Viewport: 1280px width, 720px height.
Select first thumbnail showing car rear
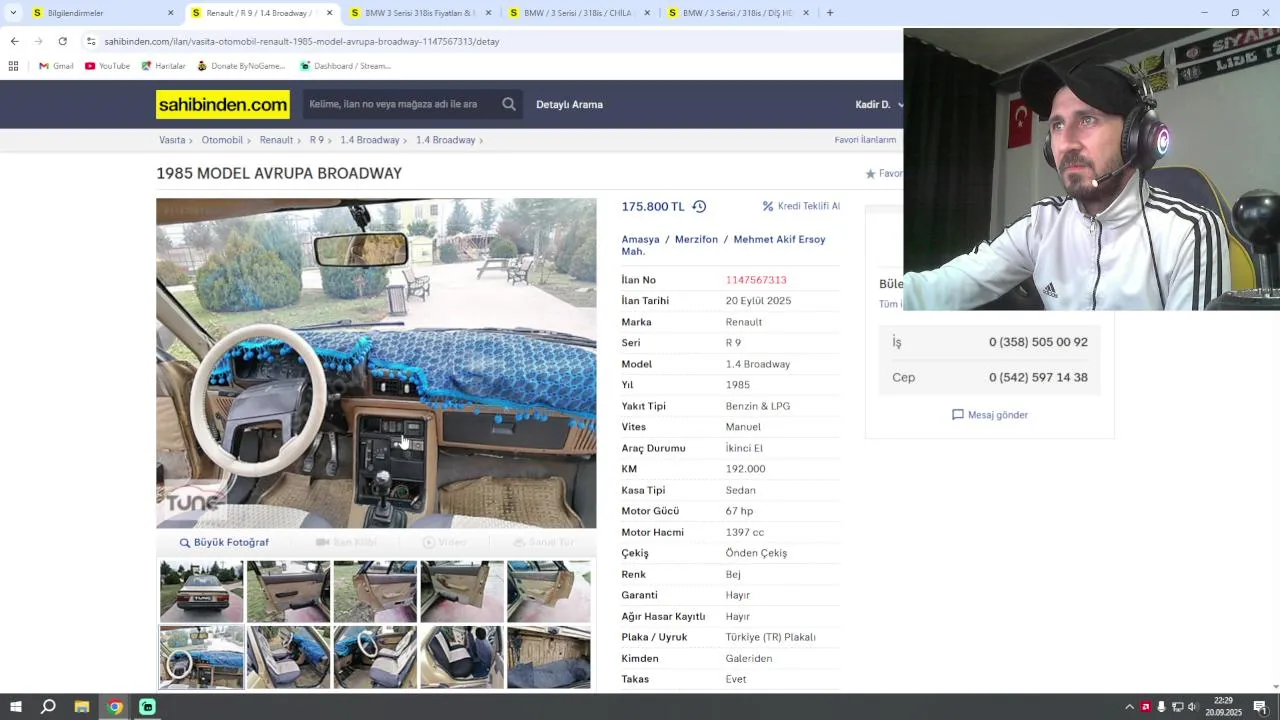(x=201, y=591)
